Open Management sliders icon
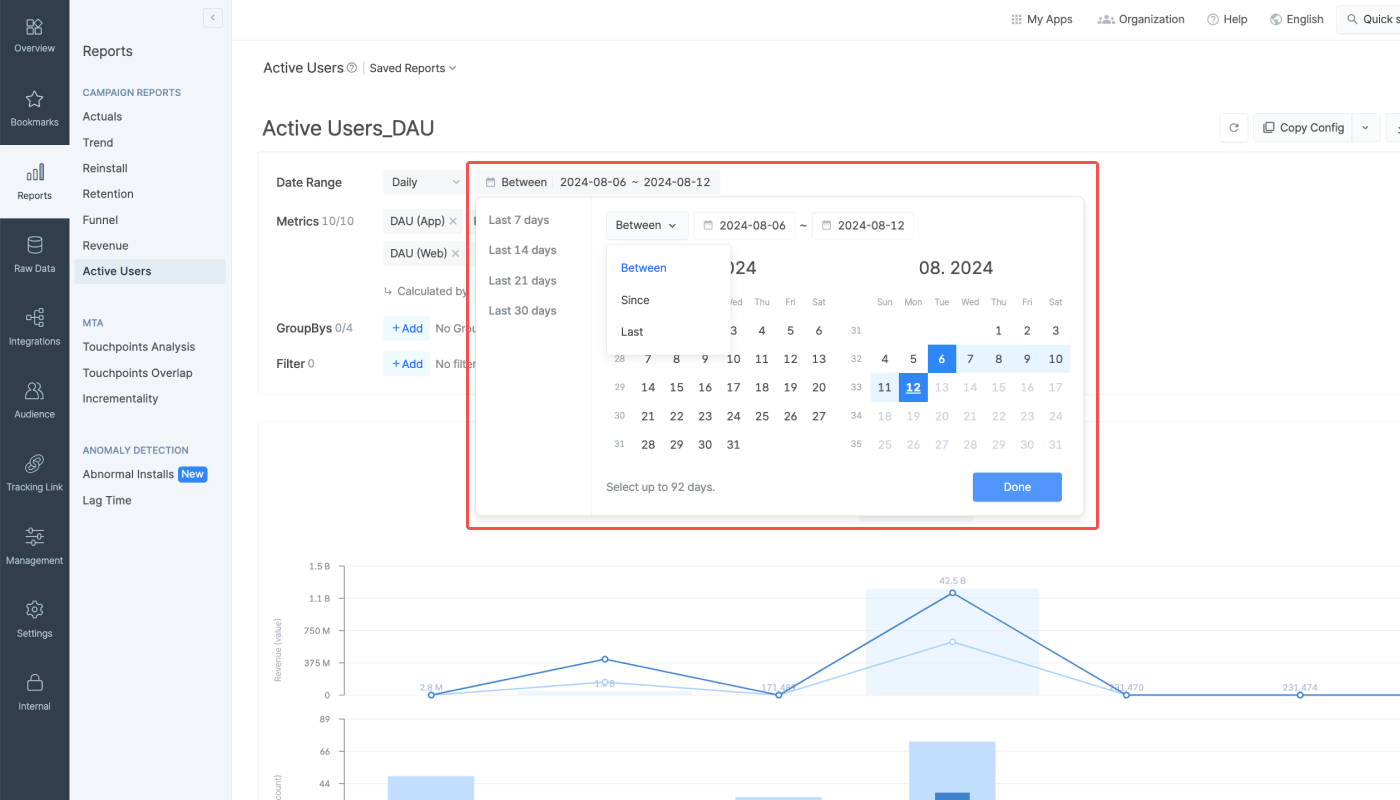 pyautogui.click(x=34, y=537)
